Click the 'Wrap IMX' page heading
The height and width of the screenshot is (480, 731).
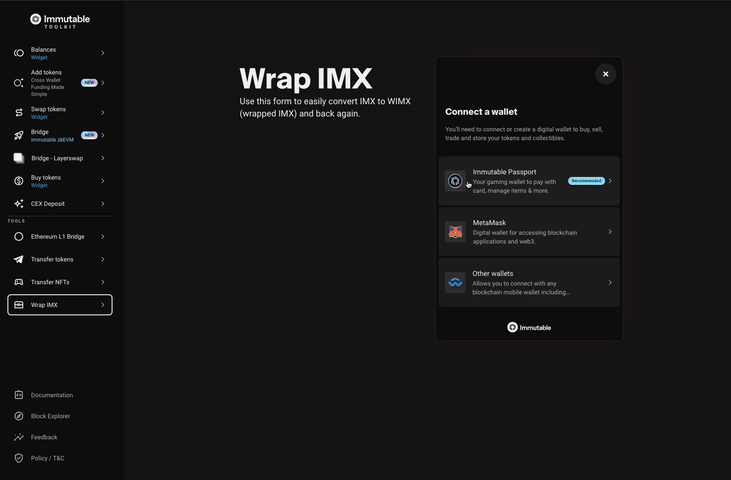(306, 78)
